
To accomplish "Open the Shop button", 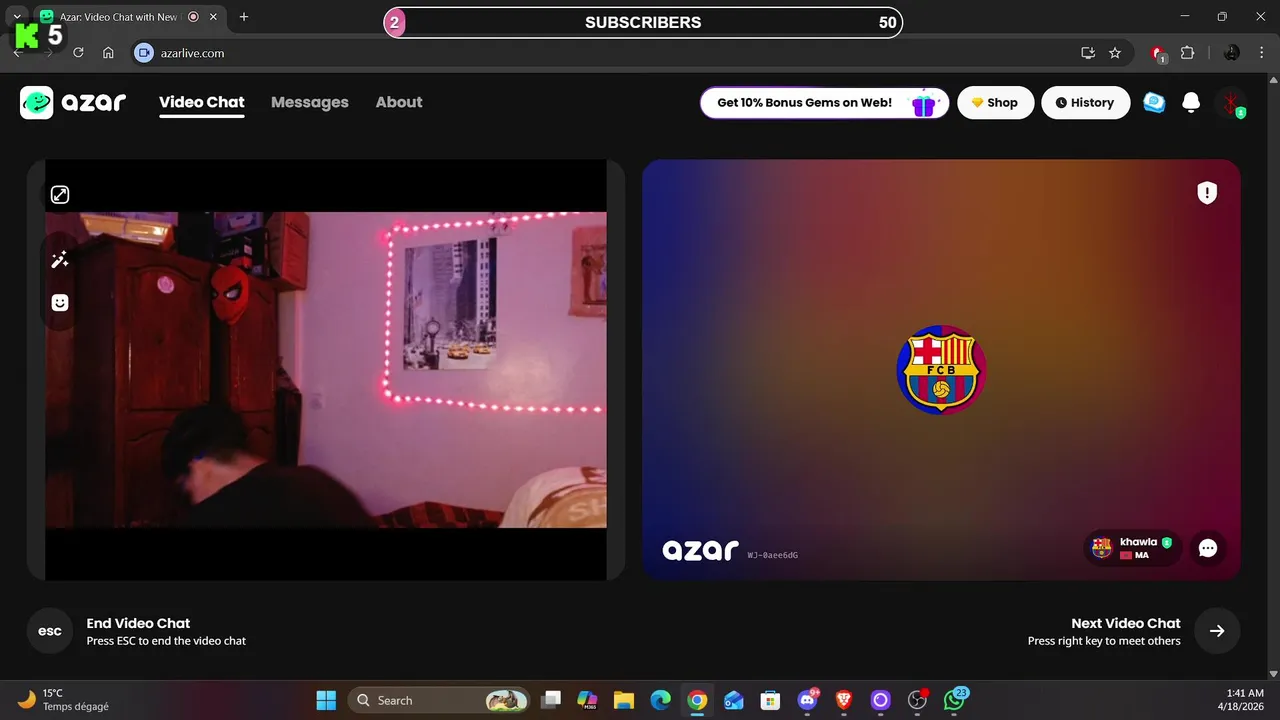I will (x=995, y=102).
